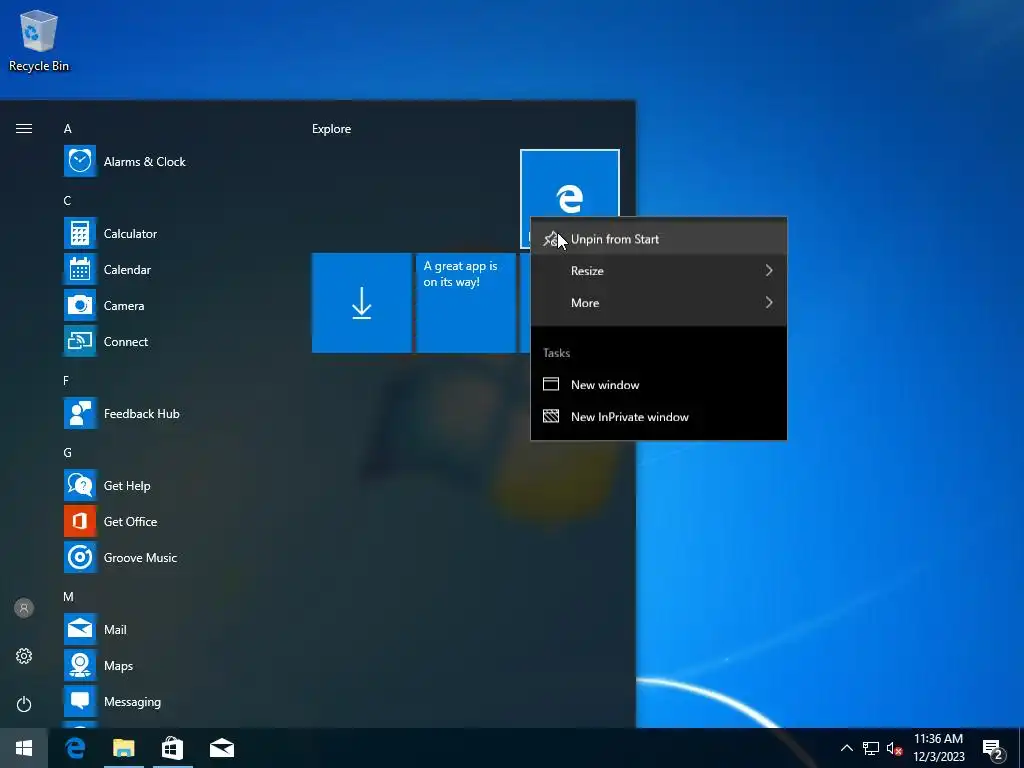Open the user account icon
Viewport: 1024px width, 768px height.
click(x=24, y=608)
